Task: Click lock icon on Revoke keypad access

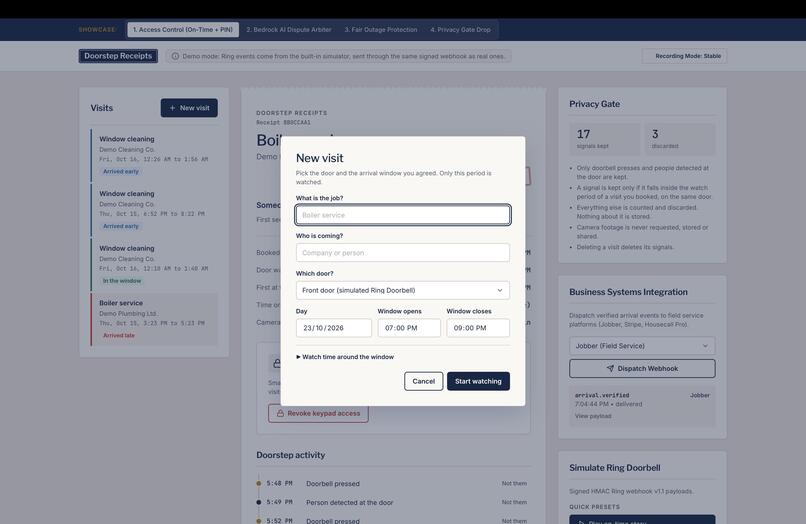Action: tap(280, 413)
